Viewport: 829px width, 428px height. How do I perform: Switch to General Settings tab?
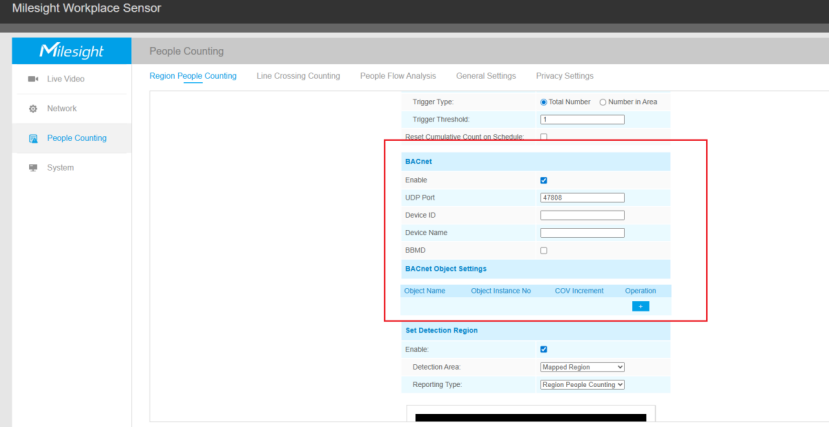(486, 76)
